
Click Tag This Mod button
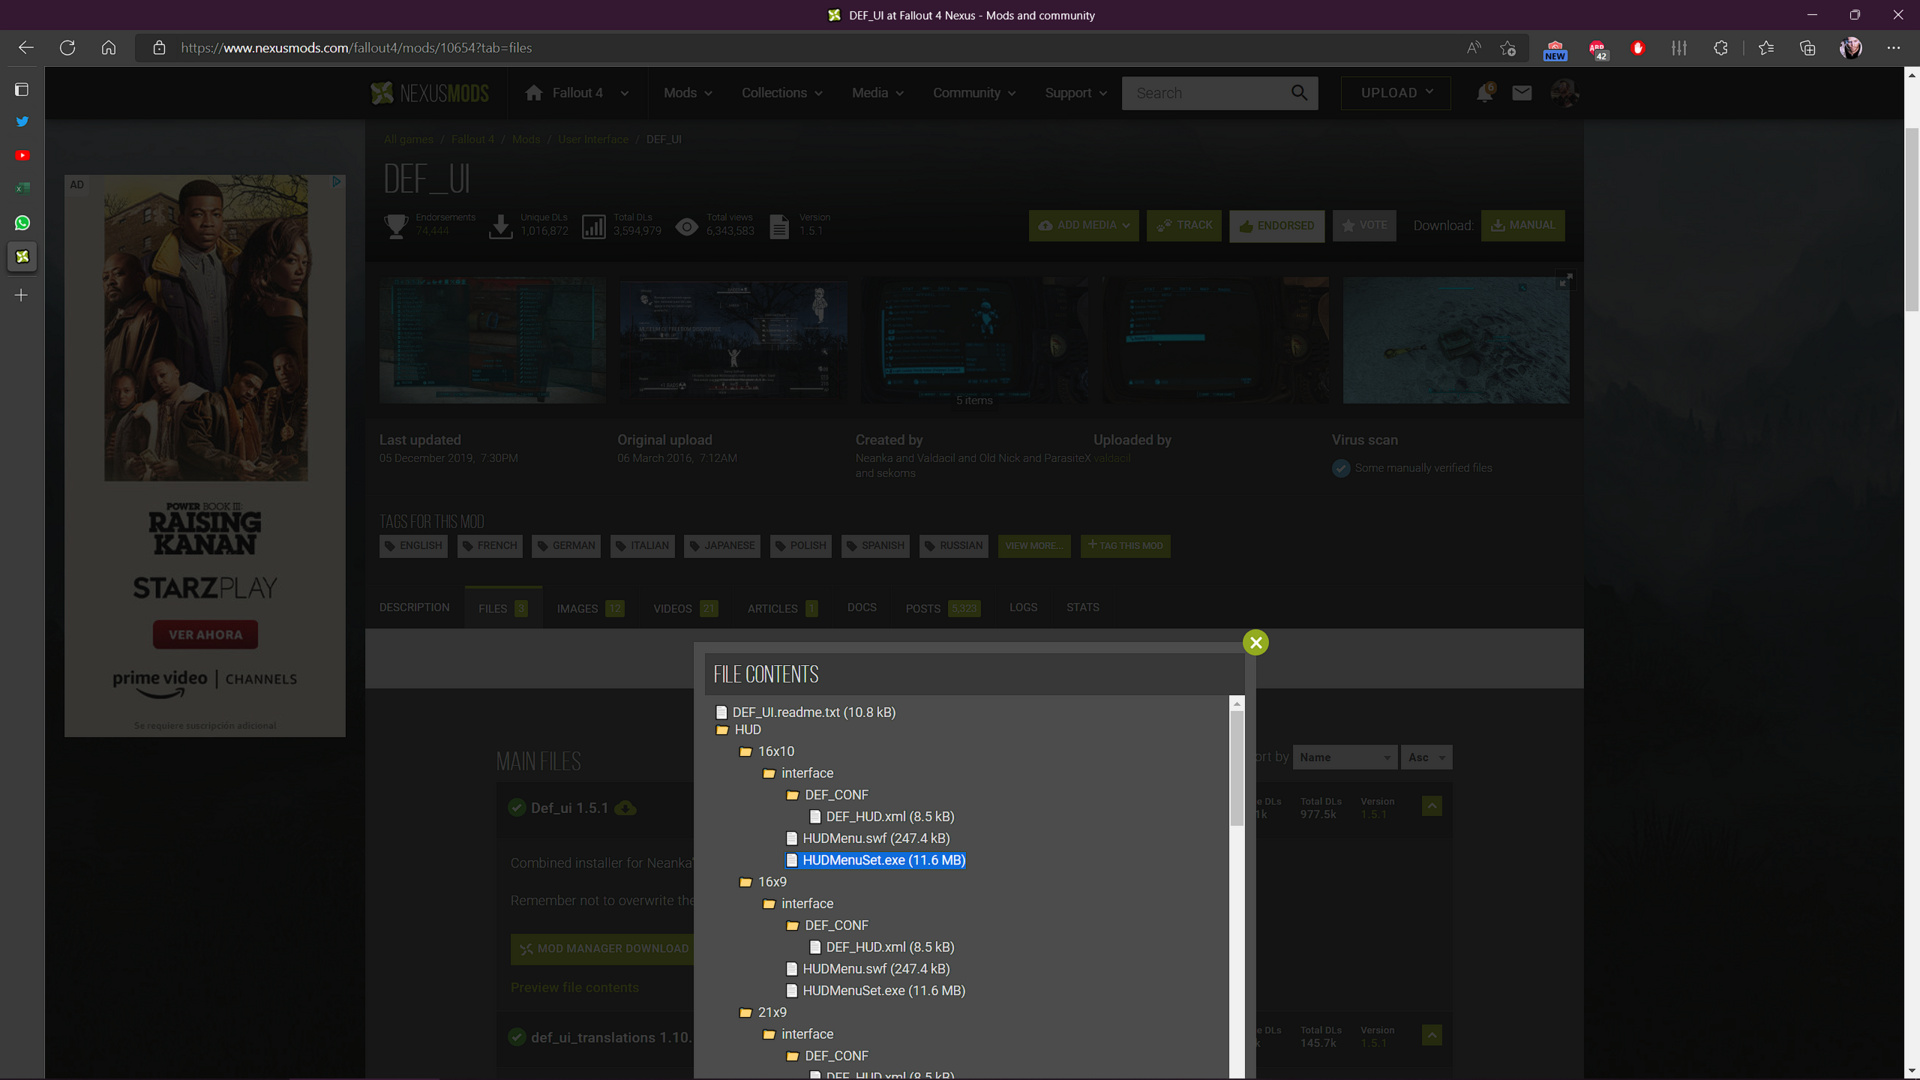point(1125,546)
